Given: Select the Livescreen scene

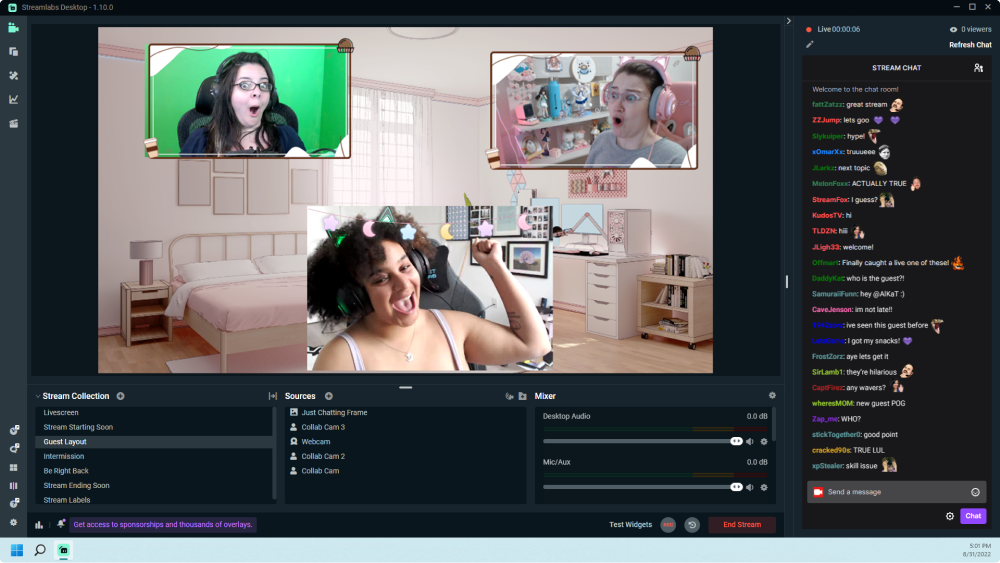Looking at the screenshot, I should pyautogui.click(x=154, y=413).
